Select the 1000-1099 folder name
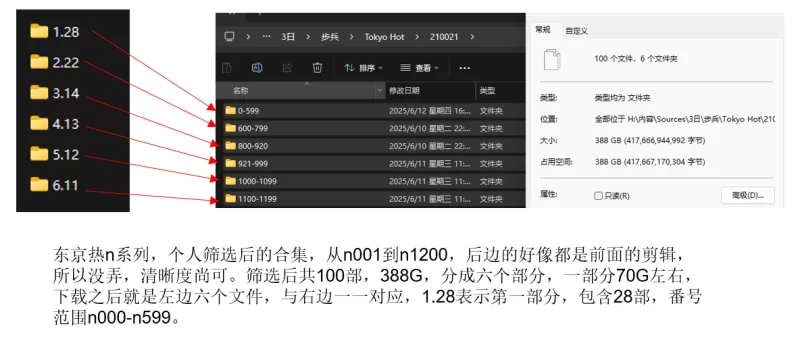The height and width of the screenshot is (360, 800). coord(257,181)
